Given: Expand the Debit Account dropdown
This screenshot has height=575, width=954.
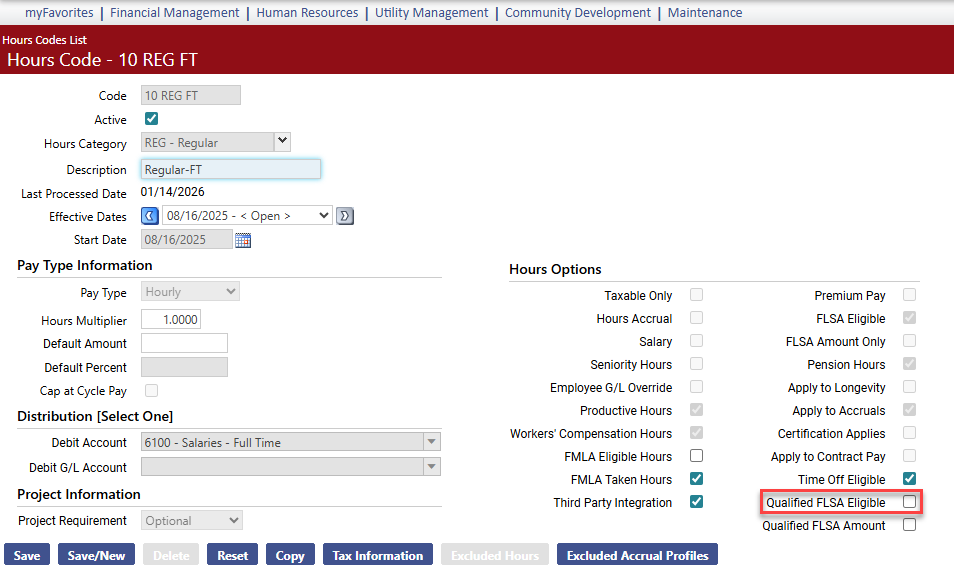Looking at the screenshot, I should coord(431,442).
